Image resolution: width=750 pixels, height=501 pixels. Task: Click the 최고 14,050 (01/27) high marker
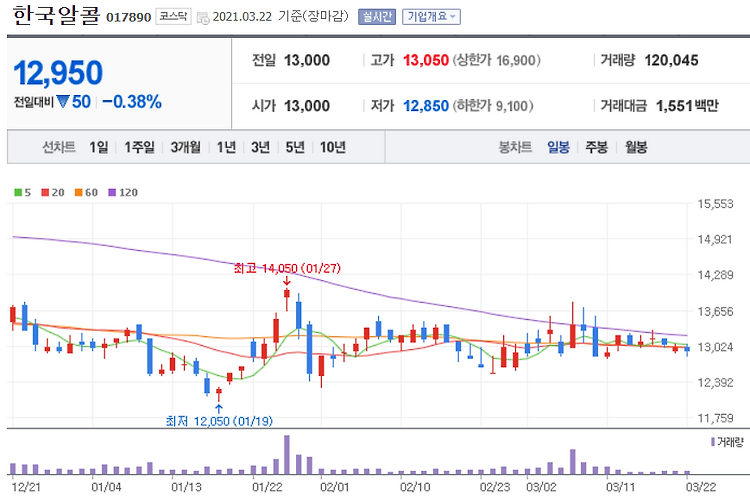coord(287,268)
